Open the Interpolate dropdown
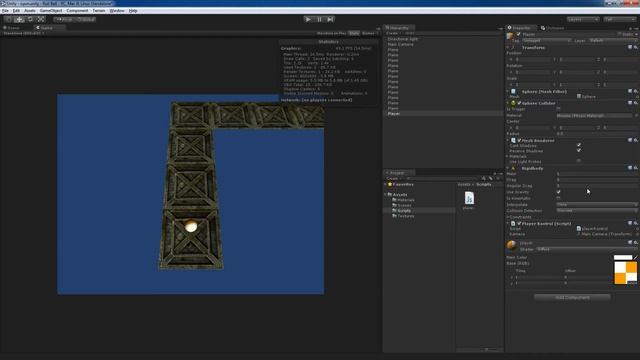 click(597, 204)
